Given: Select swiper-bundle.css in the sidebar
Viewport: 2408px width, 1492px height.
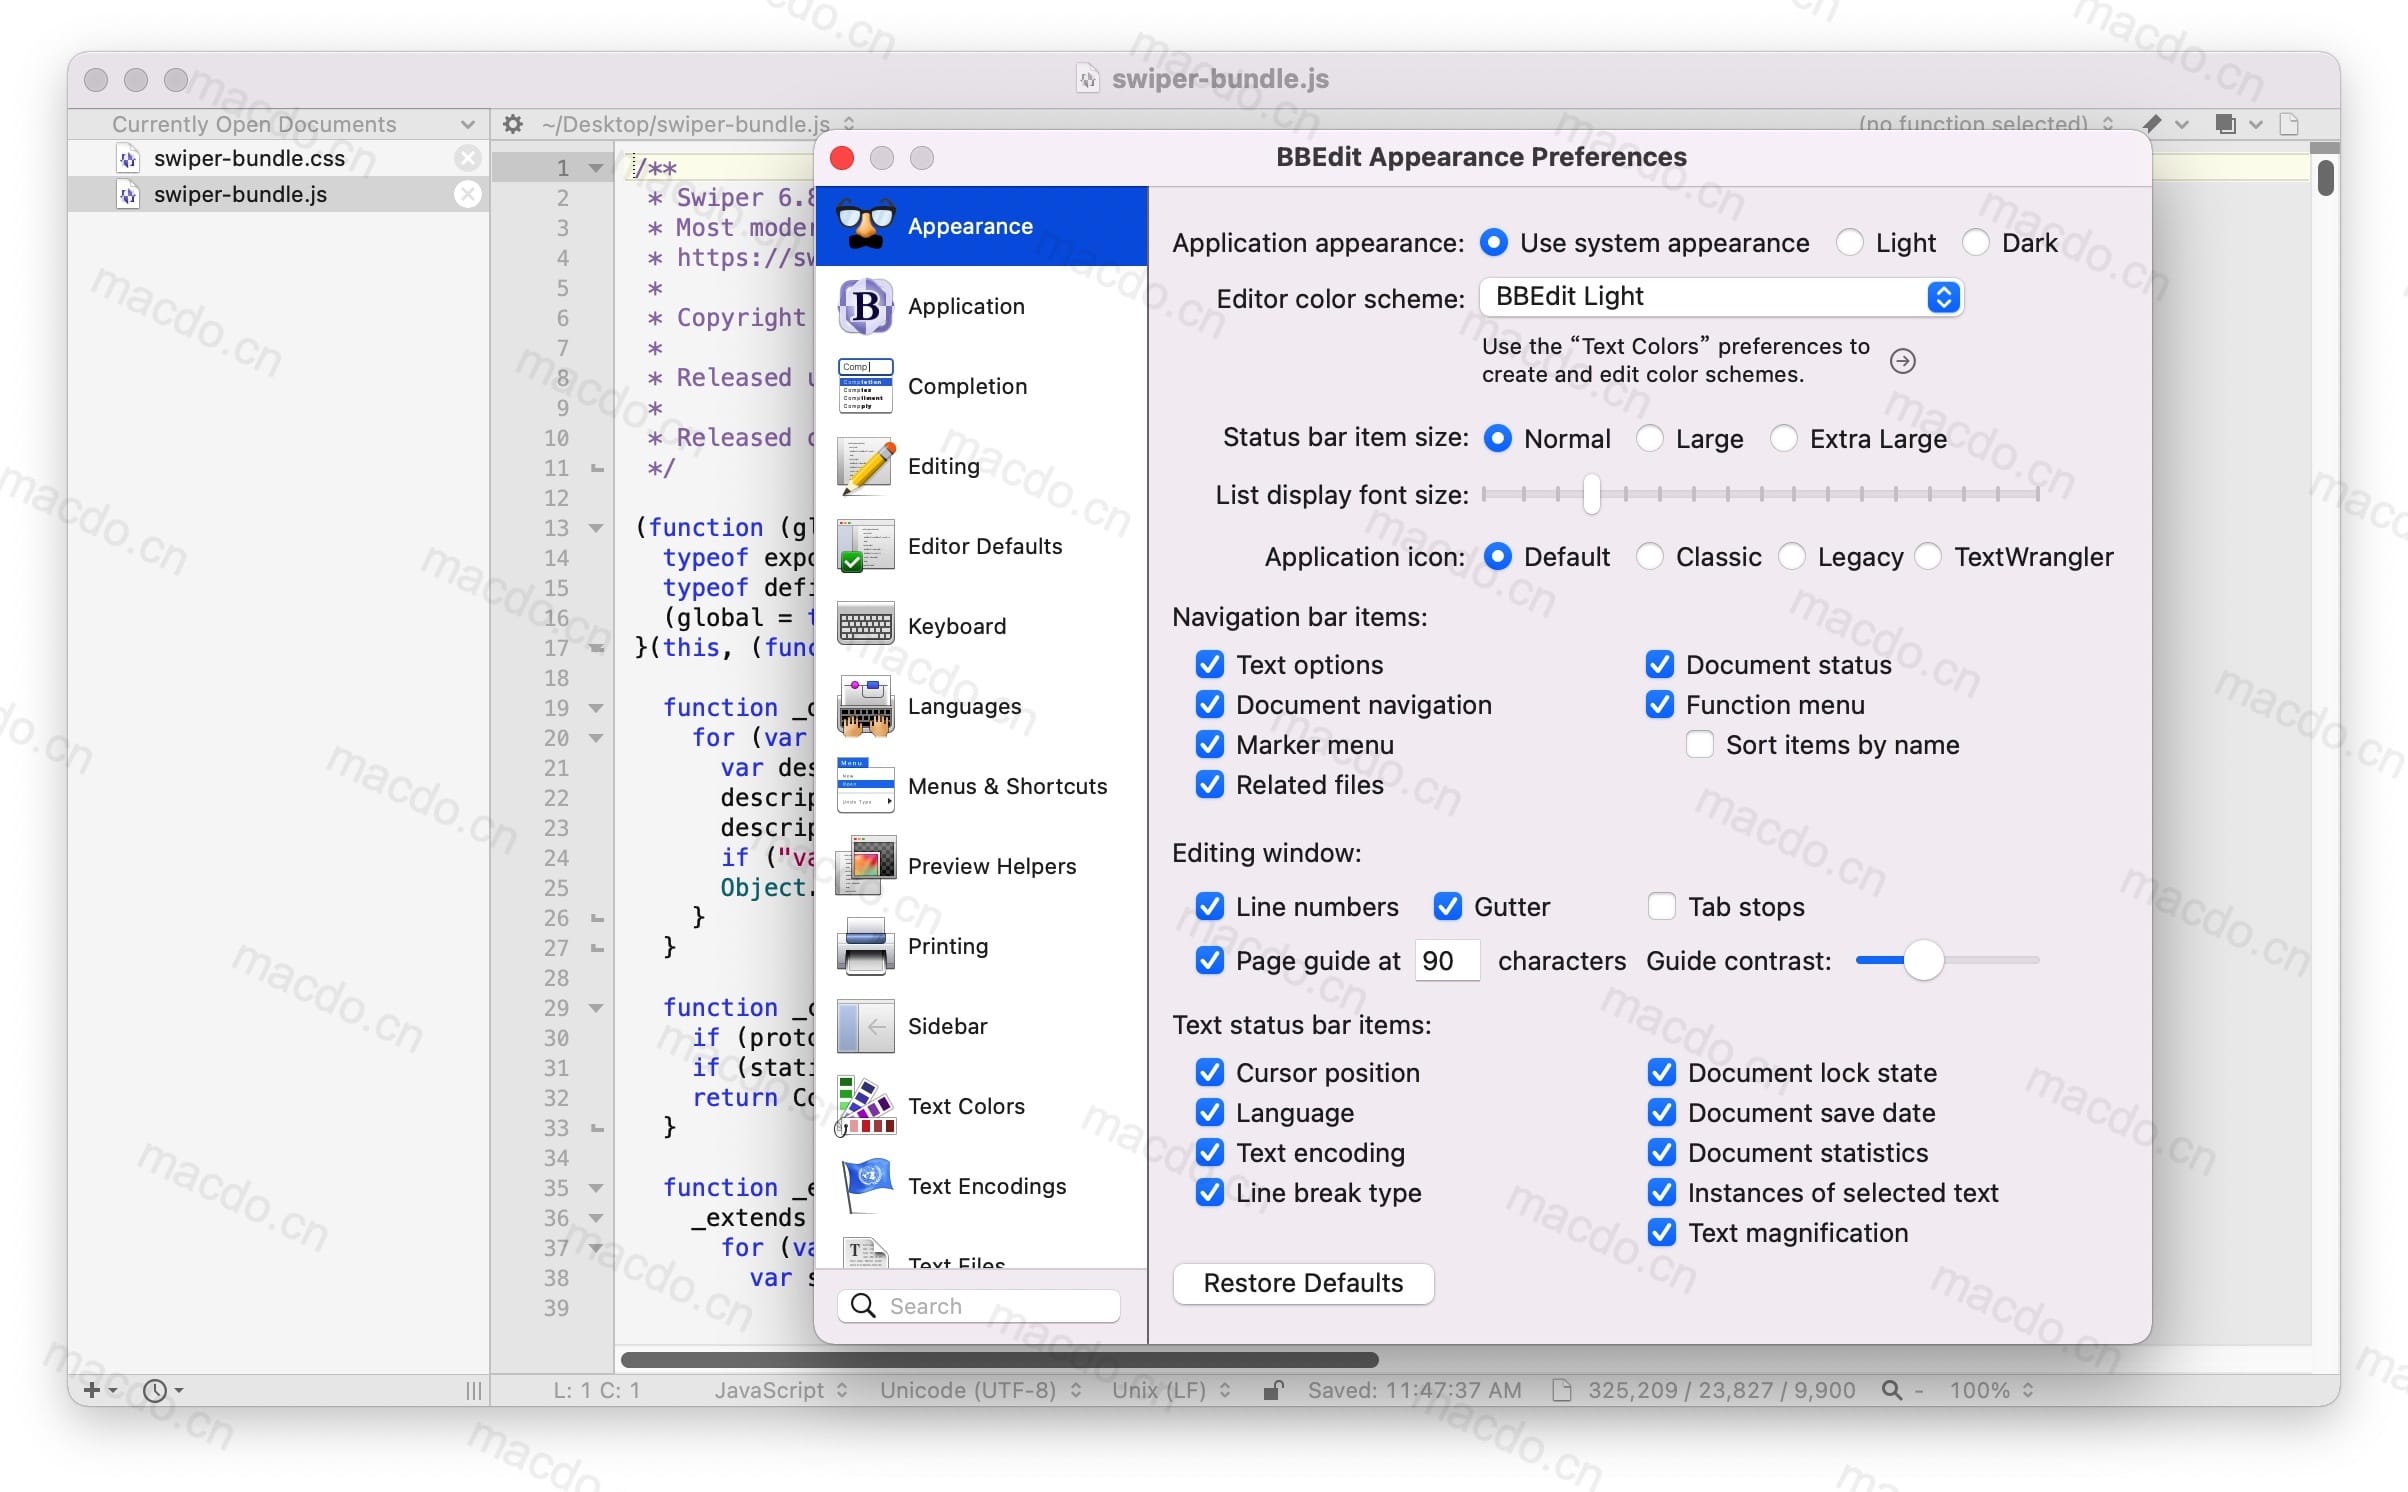Looking at the screenshot, I should coord(278,158).
